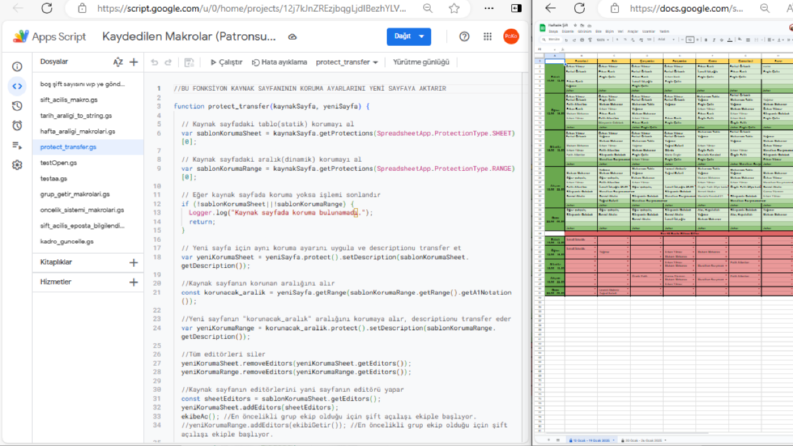Toggle the browser sidebar icon in the left window
This screenshot has height=446, width=793.
(516, 8)
